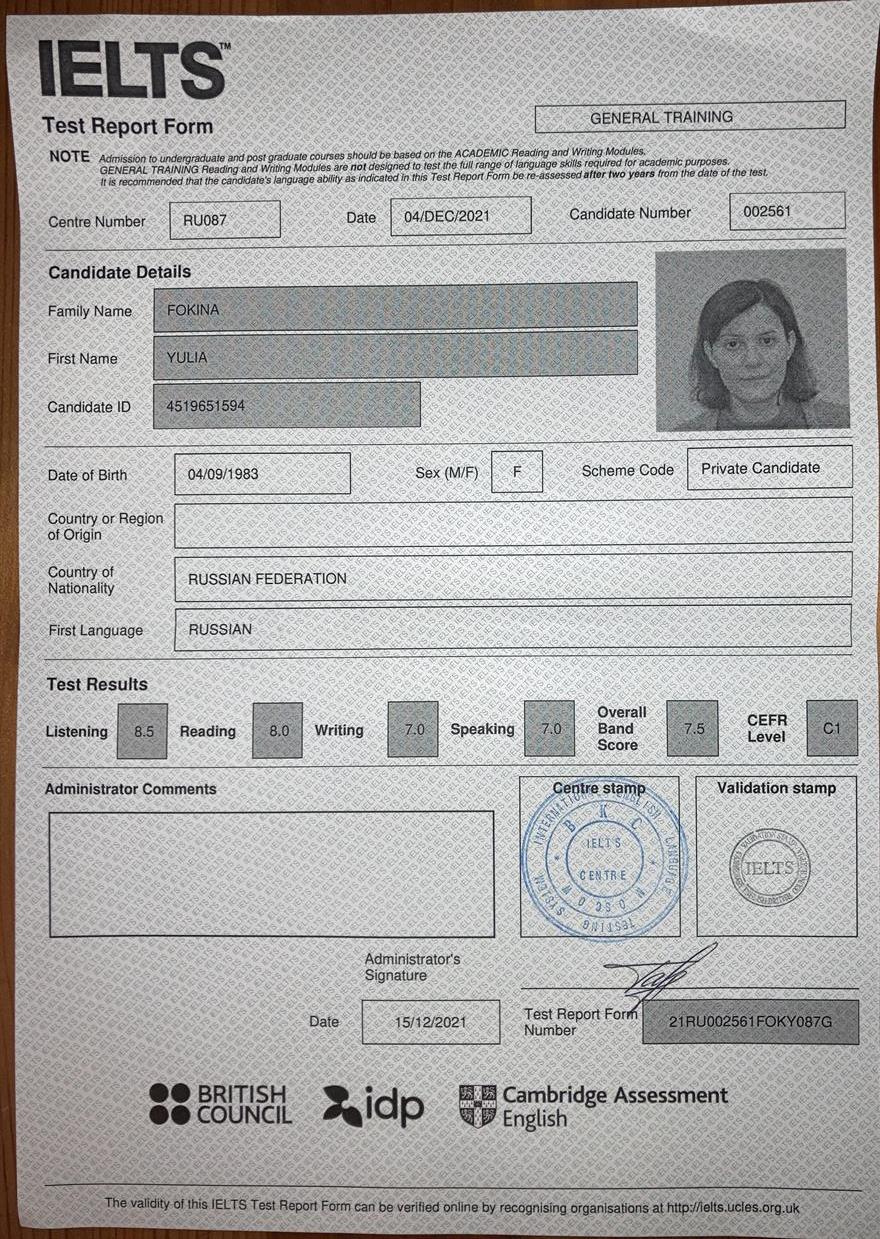Image resolution: width=880 pixels, height=1239 pixels.
Task: Click the First Language field RUSSIAN
Action: [514, 628]
